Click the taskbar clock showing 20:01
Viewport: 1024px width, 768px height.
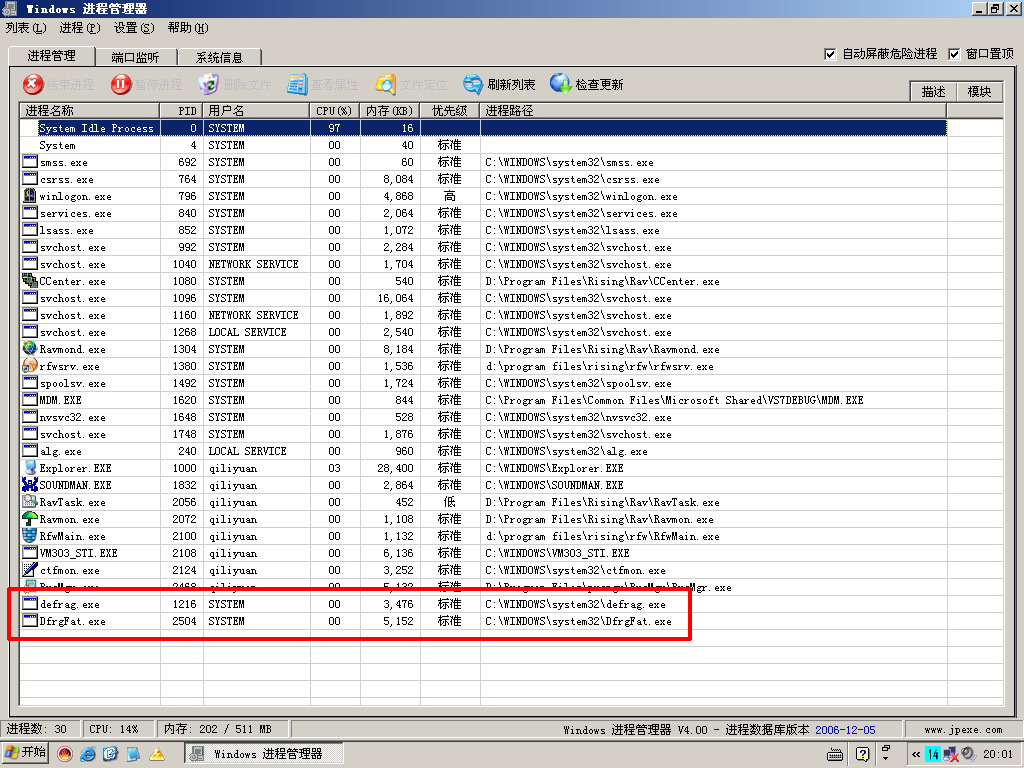coord(998,754)
